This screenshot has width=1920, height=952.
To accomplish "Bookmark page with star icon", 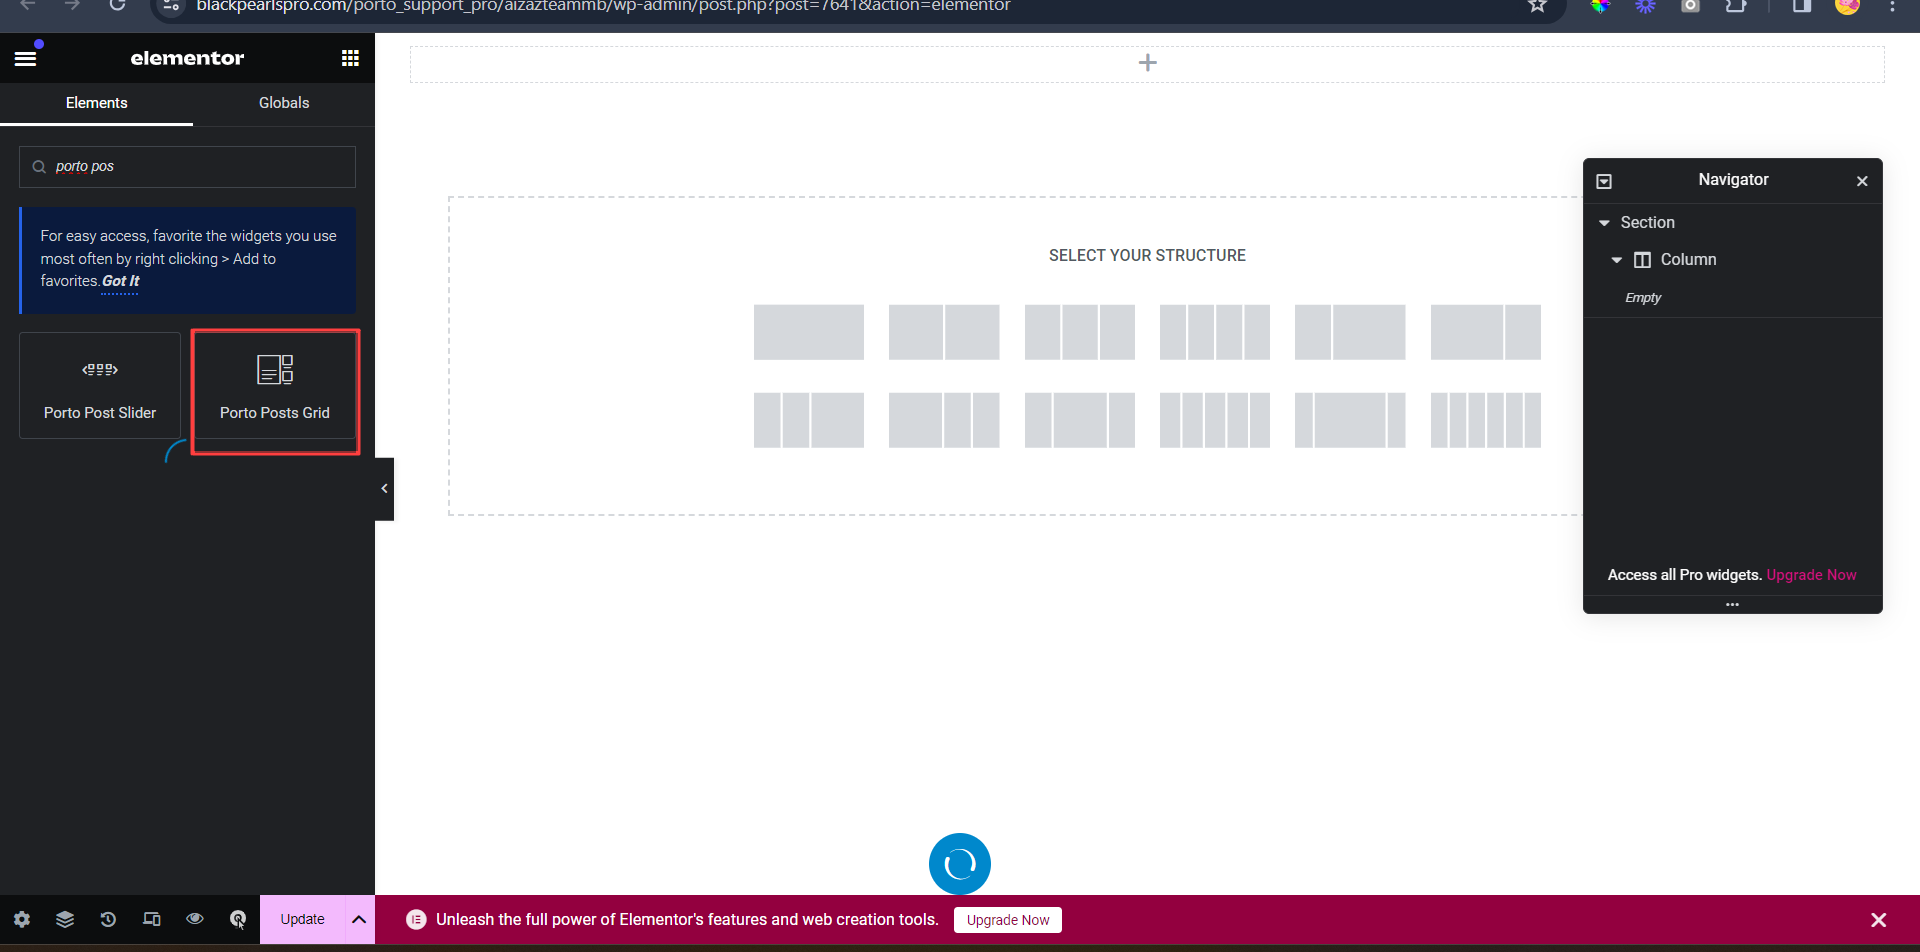I will click(1537, 6).
